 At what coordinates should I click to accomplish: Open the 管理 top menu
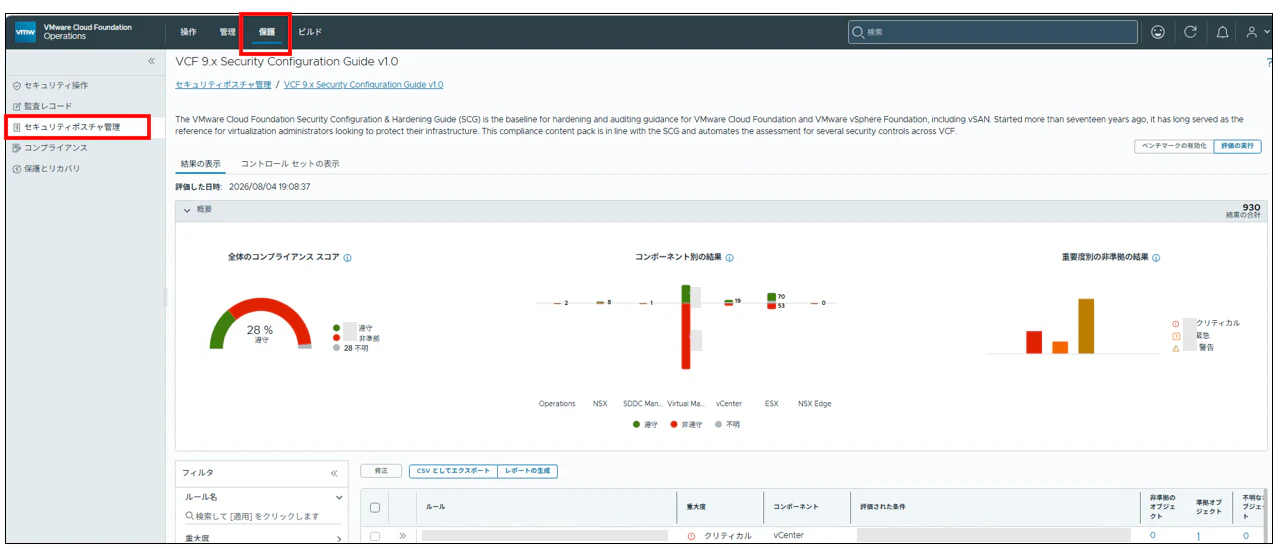point(228,32)
